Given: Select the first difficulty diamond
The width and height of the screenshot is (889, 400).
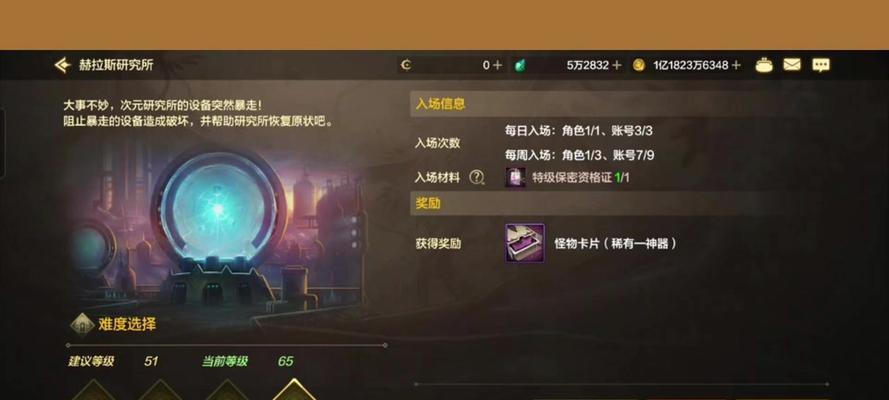Looking at the screenshot, I should pos(94,390).
